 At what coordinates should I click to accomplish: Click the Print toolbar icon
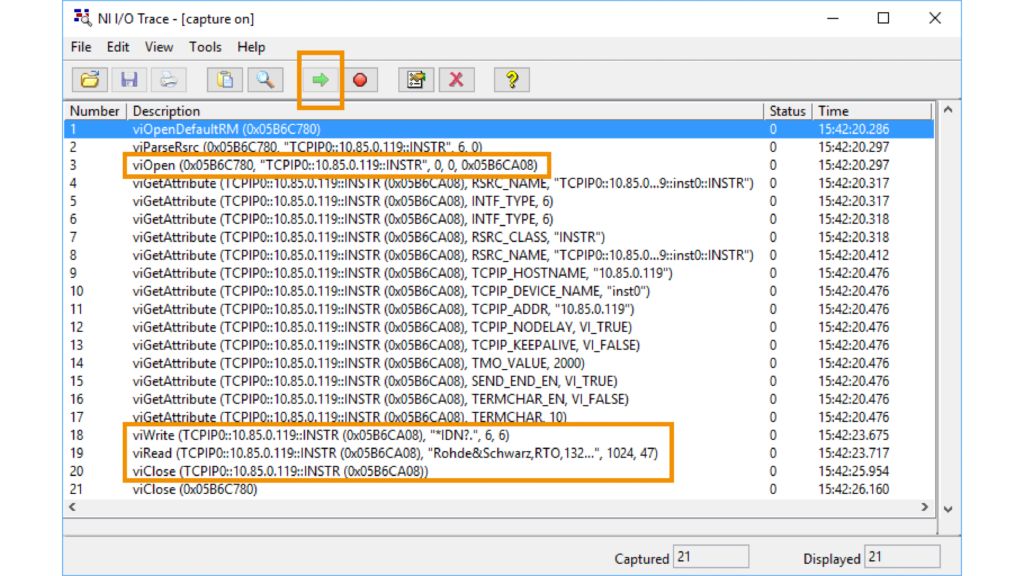[169, 80]
